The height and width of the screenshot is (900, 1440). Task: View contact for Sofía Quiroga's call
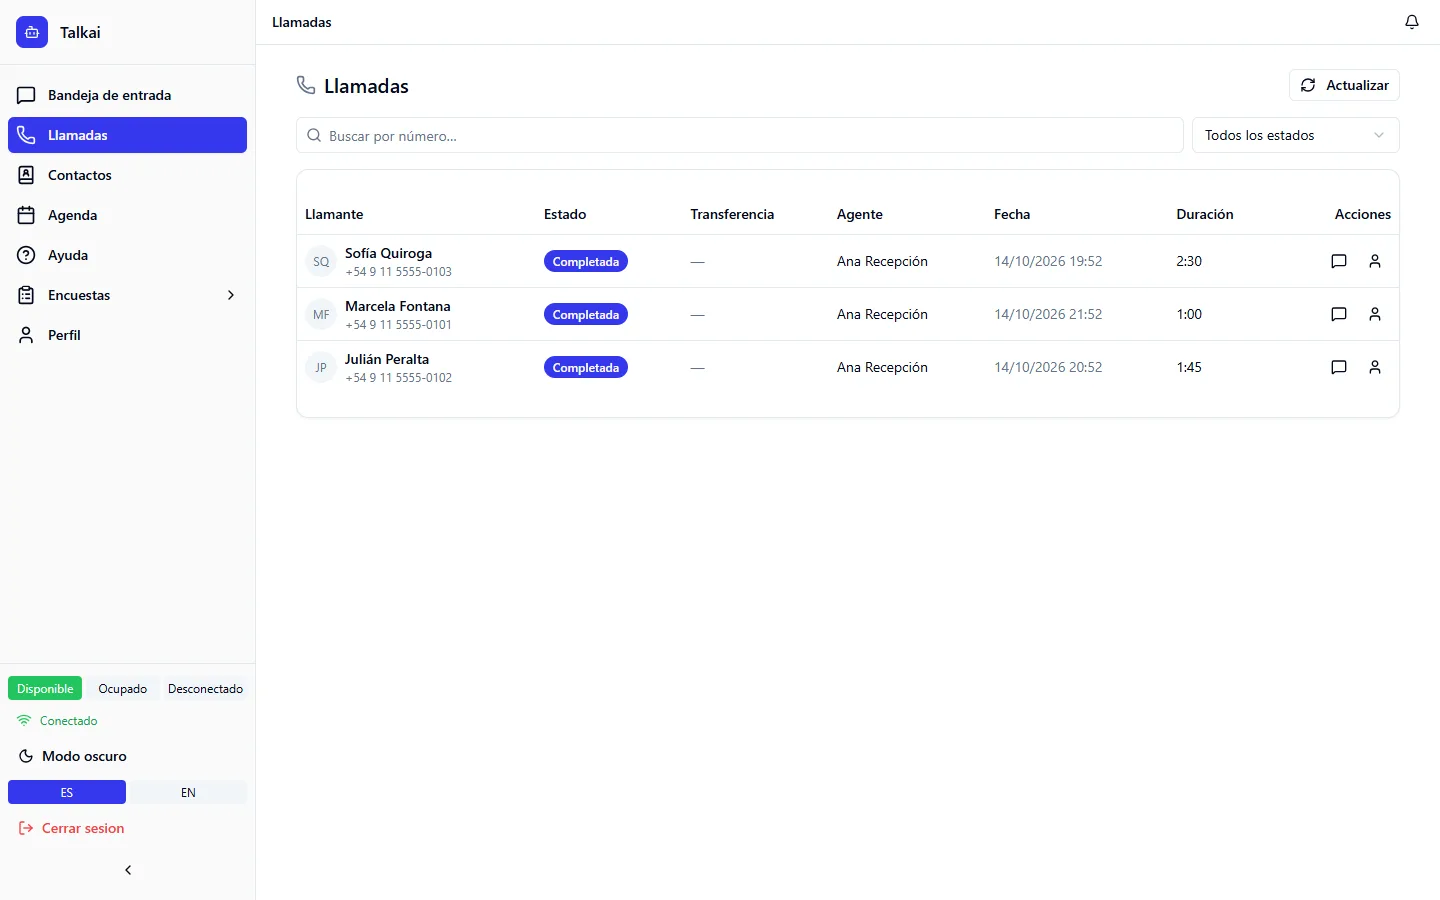pyautogui.click(x=1375, y=261)
